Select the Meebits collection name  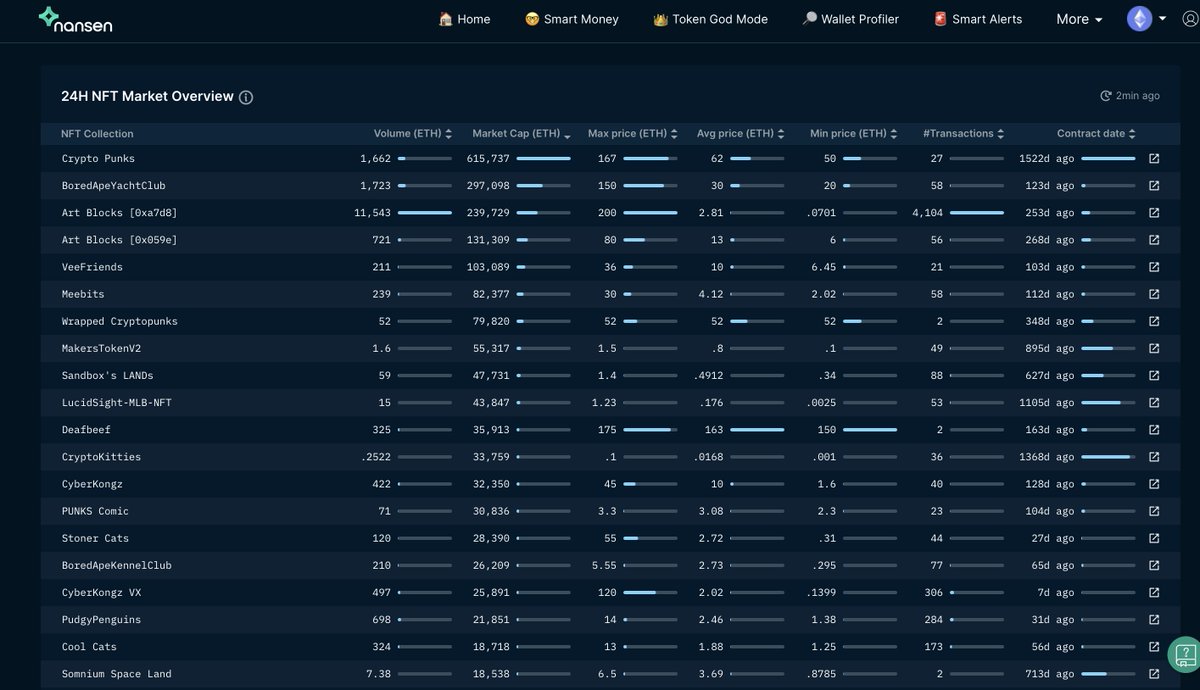click(83, 294)
